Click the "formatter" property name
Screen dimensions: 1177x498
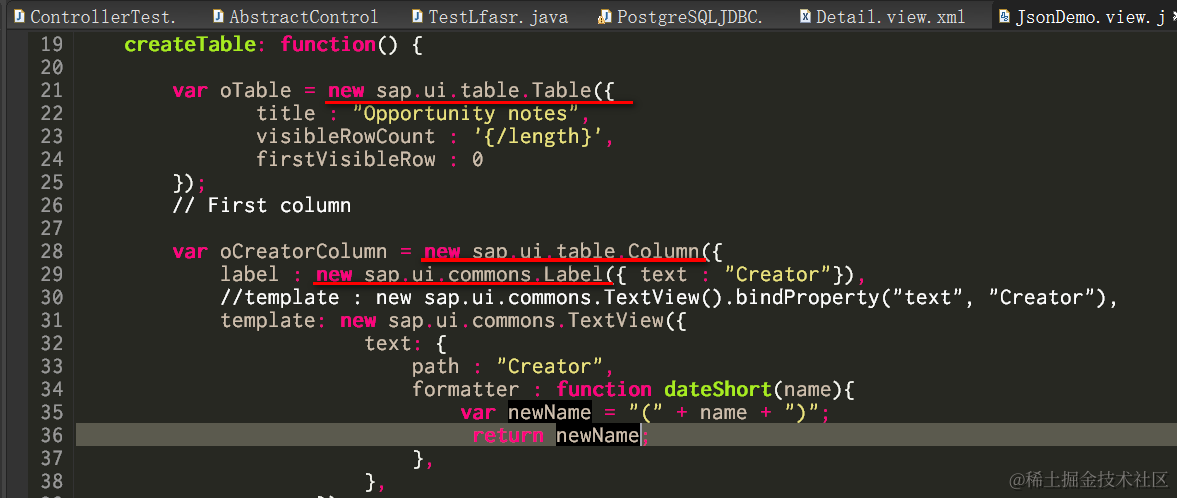tap(465, 389)
